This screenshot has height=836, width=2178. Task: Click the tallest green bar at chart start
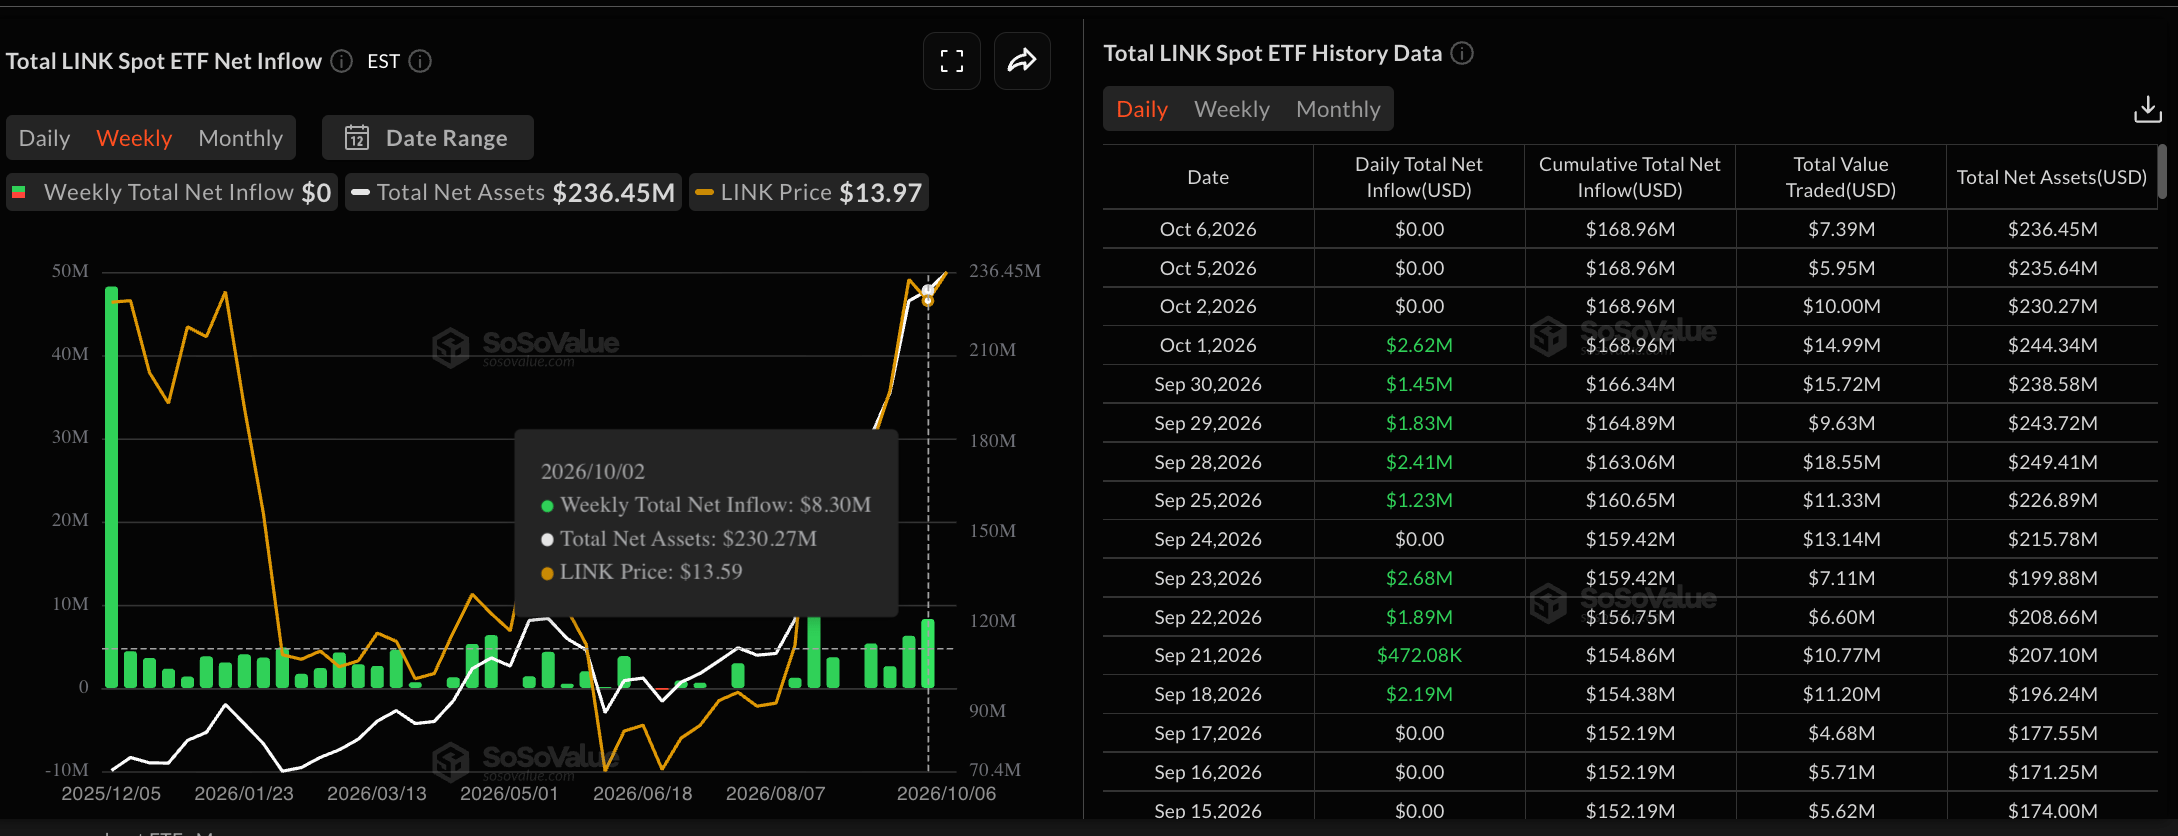click(x=111, y=487)
